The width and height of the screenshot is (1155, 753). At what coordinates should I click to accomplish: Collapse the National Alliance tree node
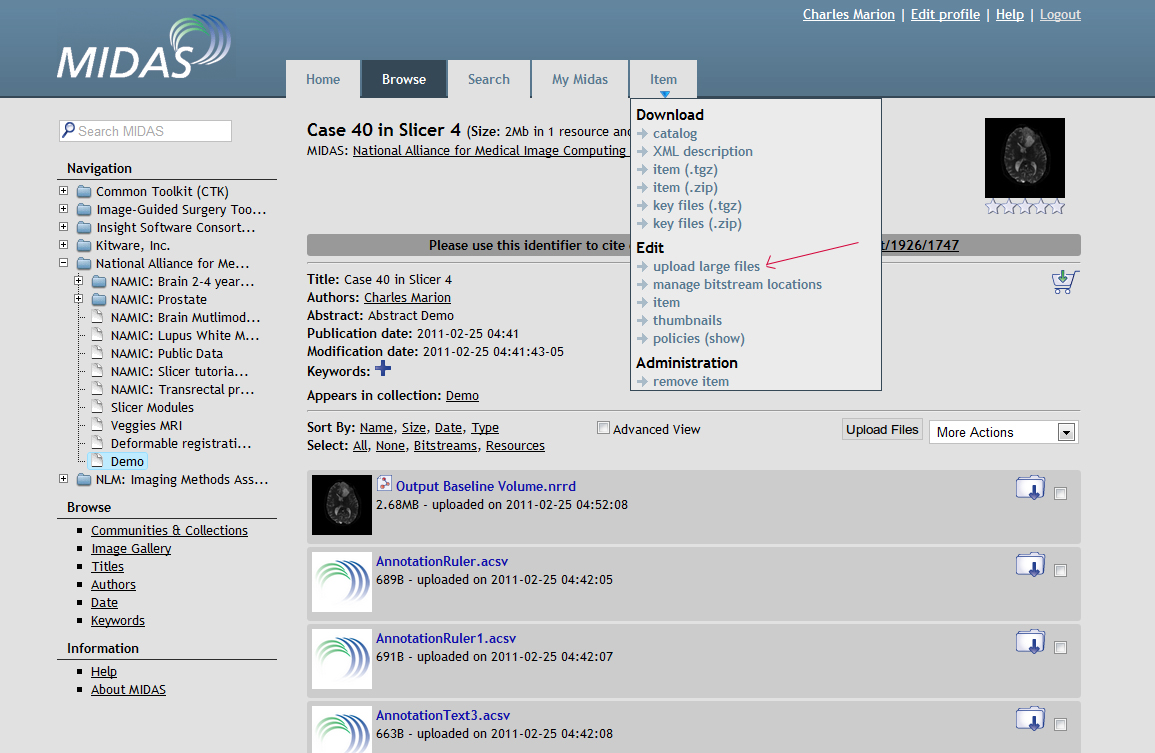point(64,263)
